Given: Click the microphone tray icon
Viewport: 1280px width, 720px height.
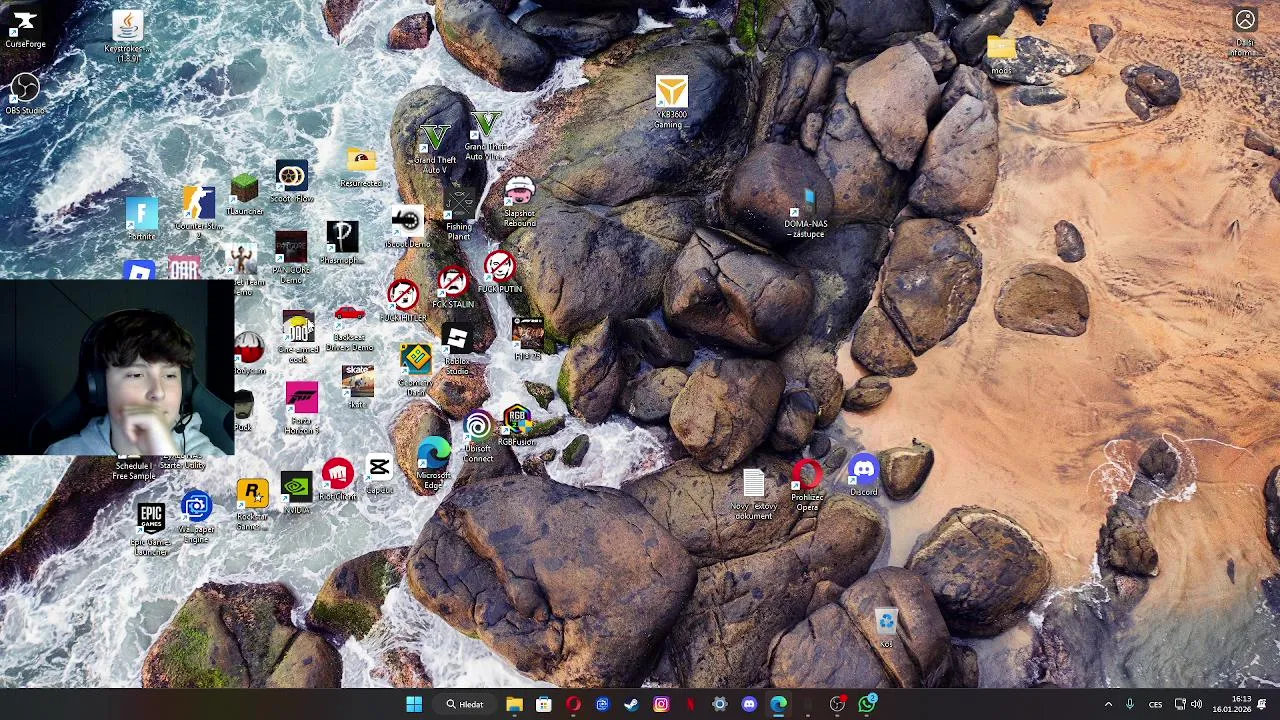Looking at the screenshot, I should point(1130,704).
